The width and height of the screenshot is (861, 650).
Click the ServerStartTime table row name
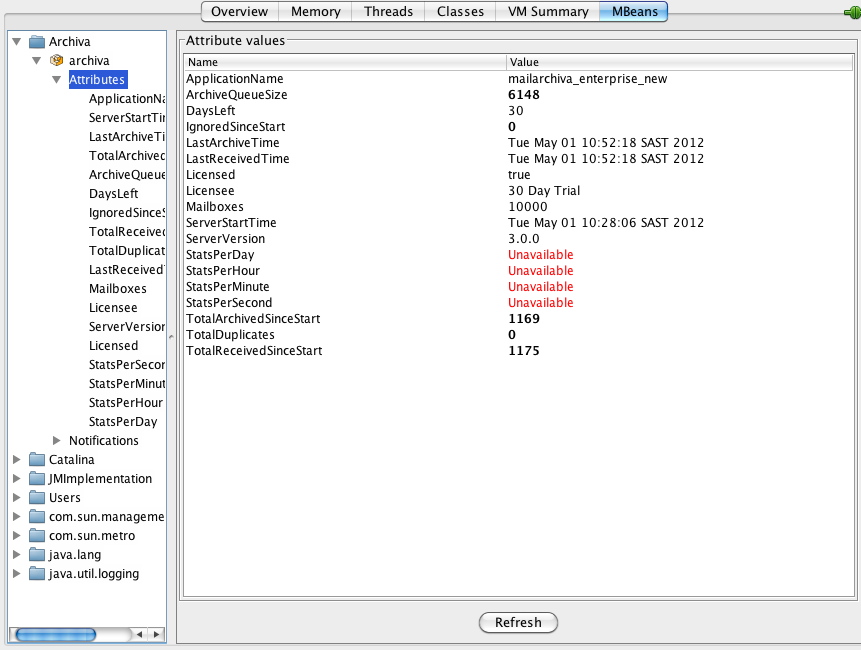231,222
